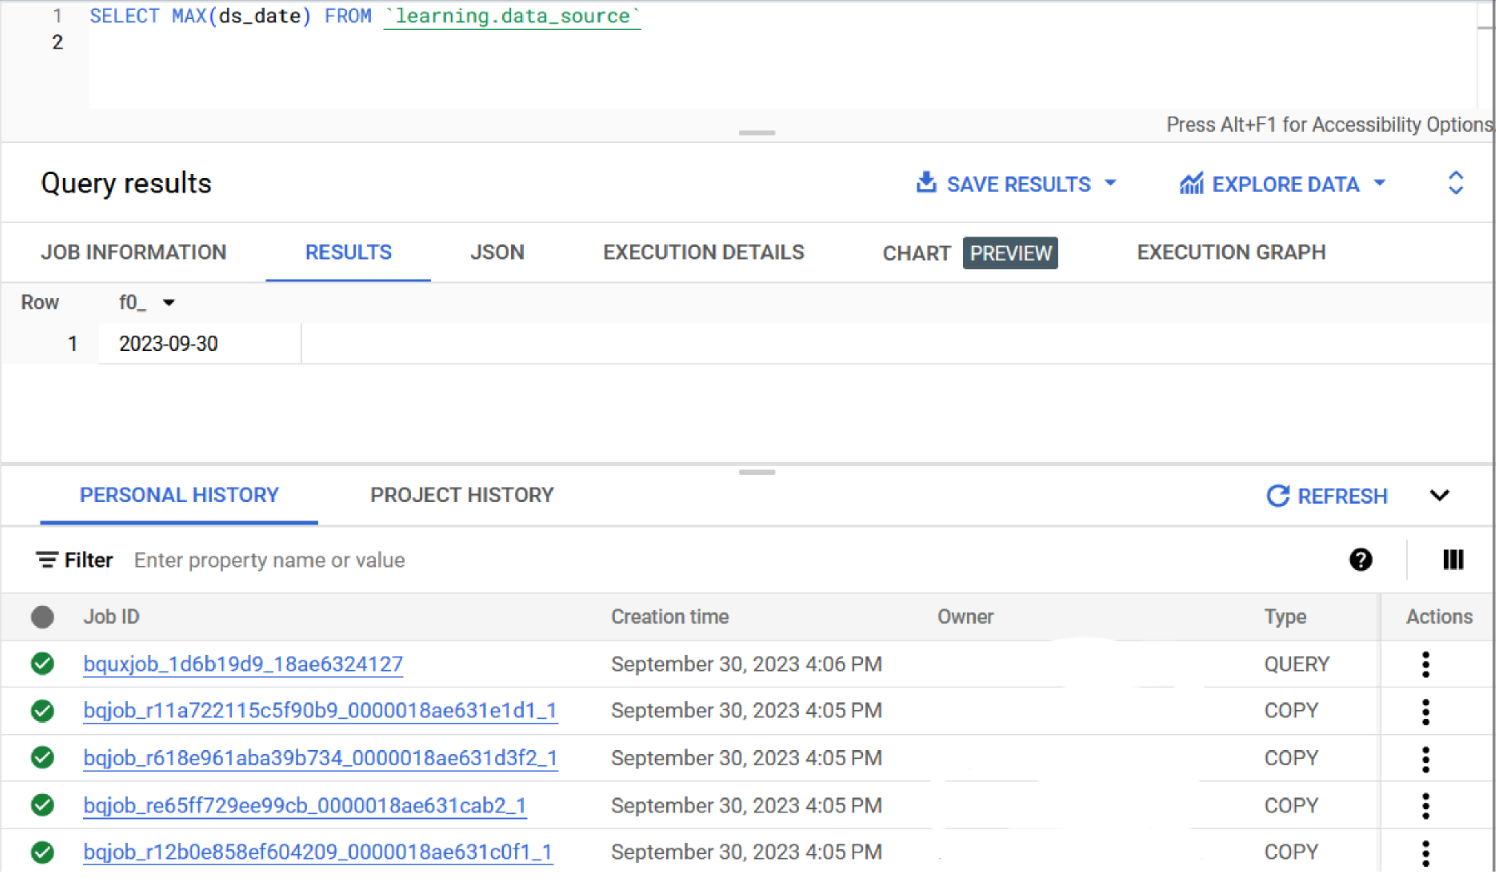Viewport: 1496px width, 889px height.
Task: Expand or collapse query results panel
Action: click(1455, 183)
